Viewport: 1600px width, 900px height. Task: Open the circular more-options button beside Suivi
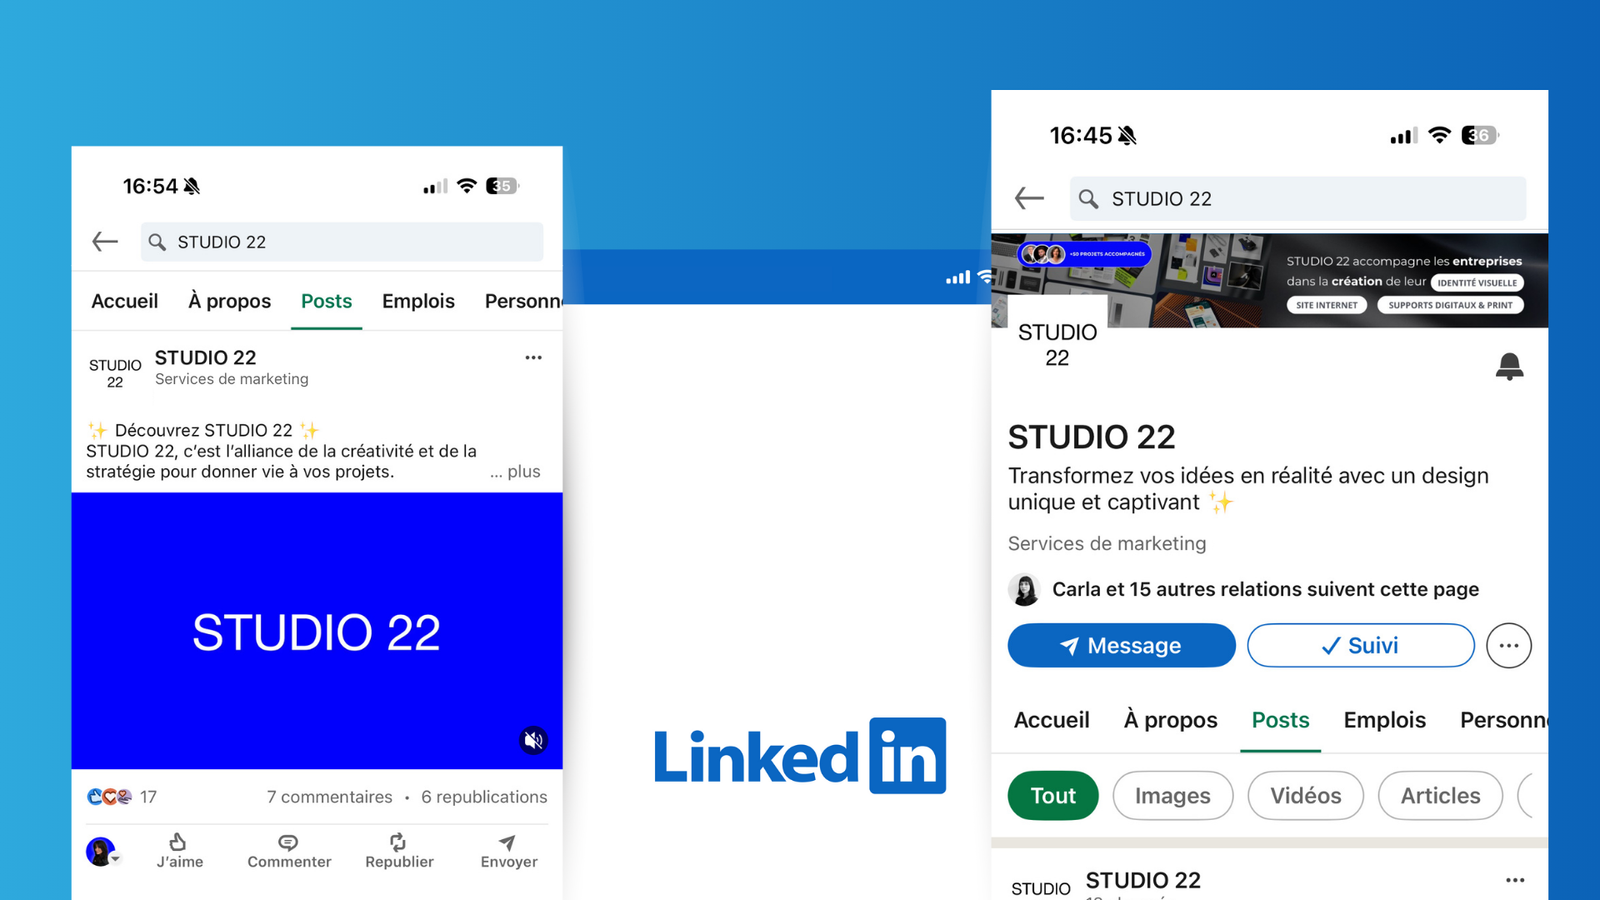(x=1509, y=646)
